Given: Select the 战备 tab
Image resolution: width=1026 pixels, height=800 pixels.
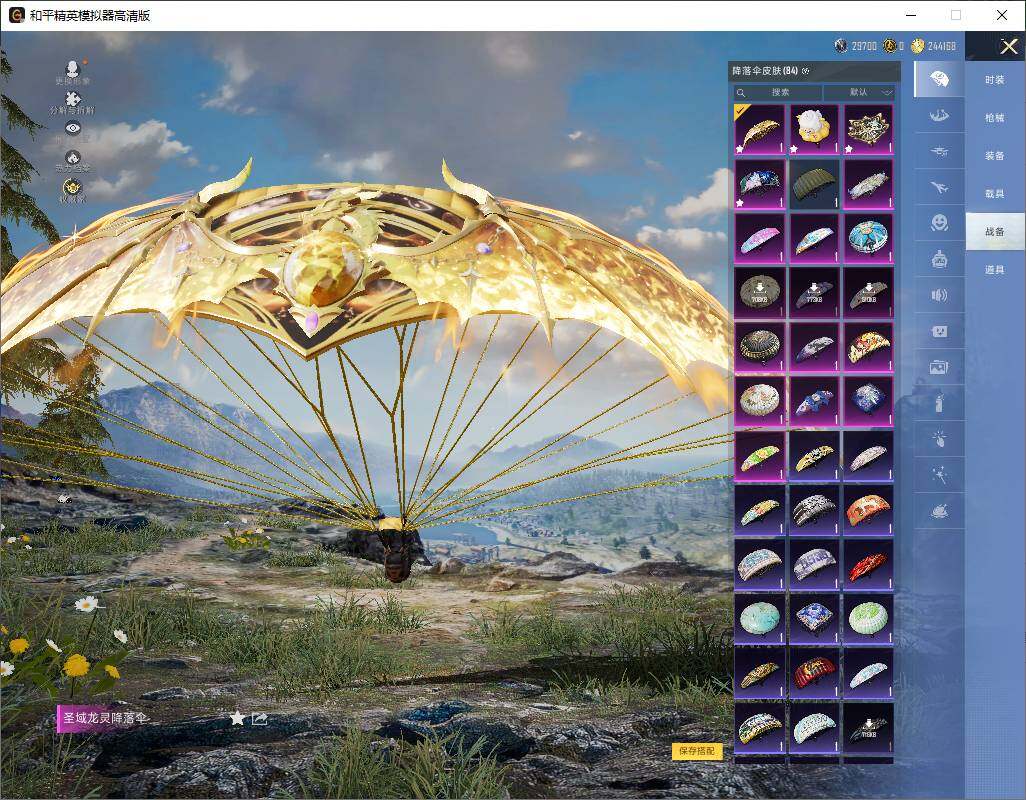Looking at the screenshot, I should pos(995,232).
